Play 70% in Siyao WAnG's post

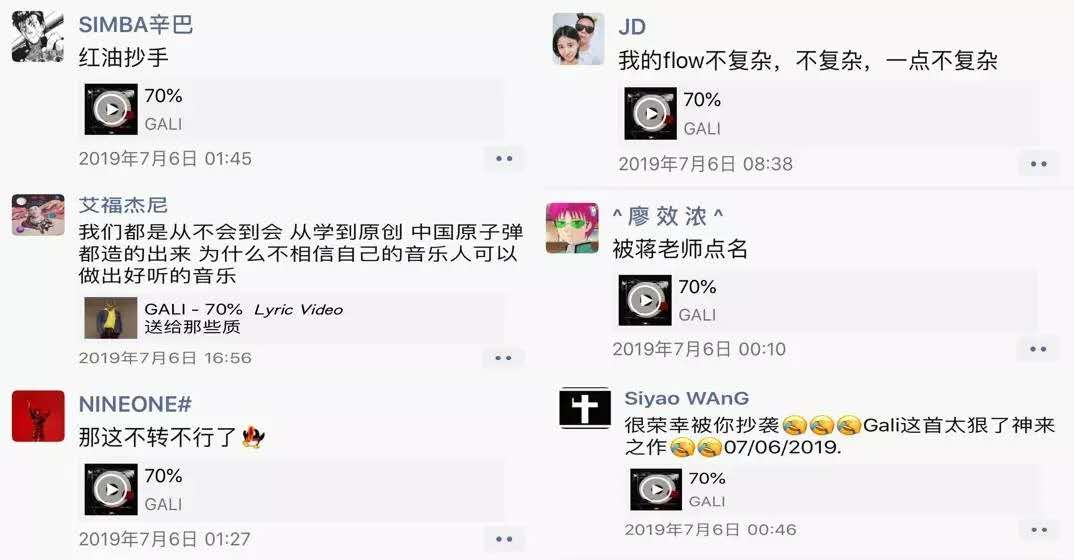655,489
